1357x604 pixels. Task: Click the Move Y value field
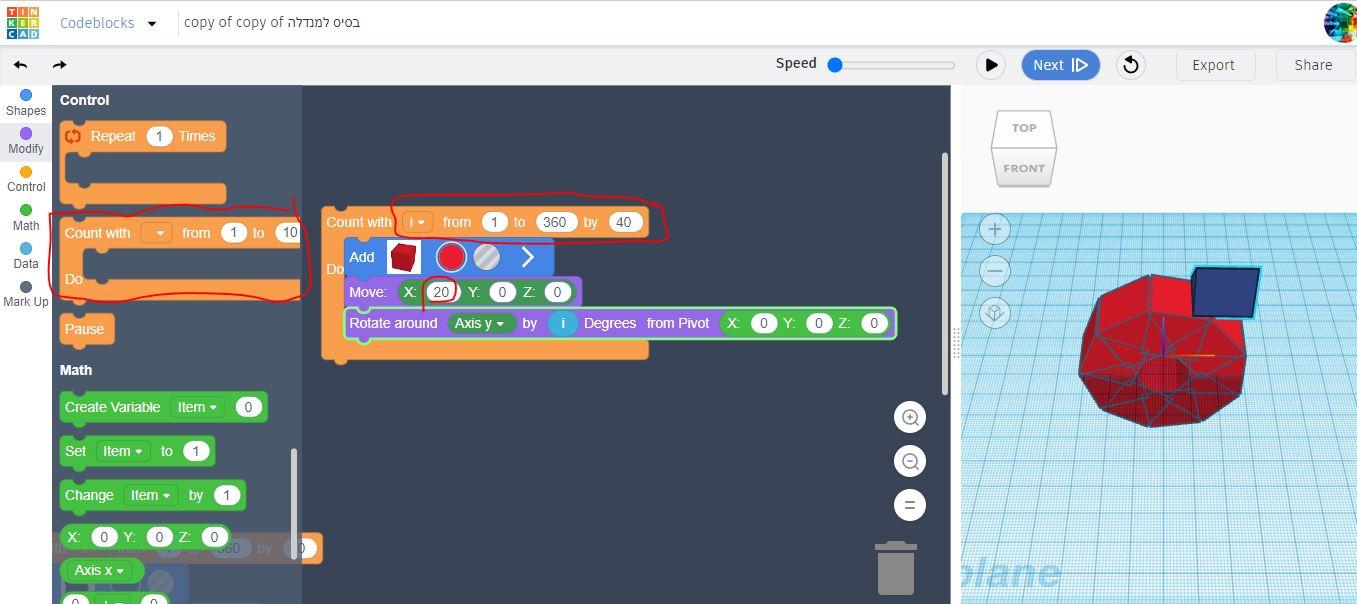point(502,292)
